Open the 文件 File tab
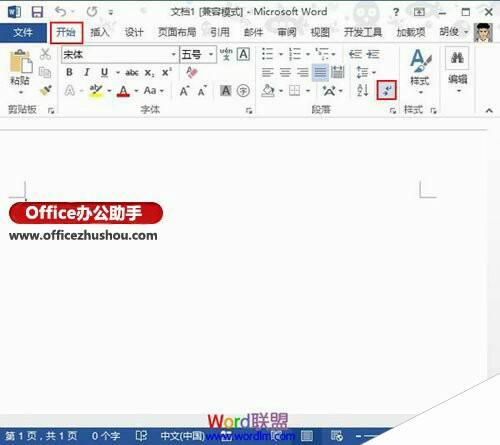The image size is (500, 445). pos(23,33)
